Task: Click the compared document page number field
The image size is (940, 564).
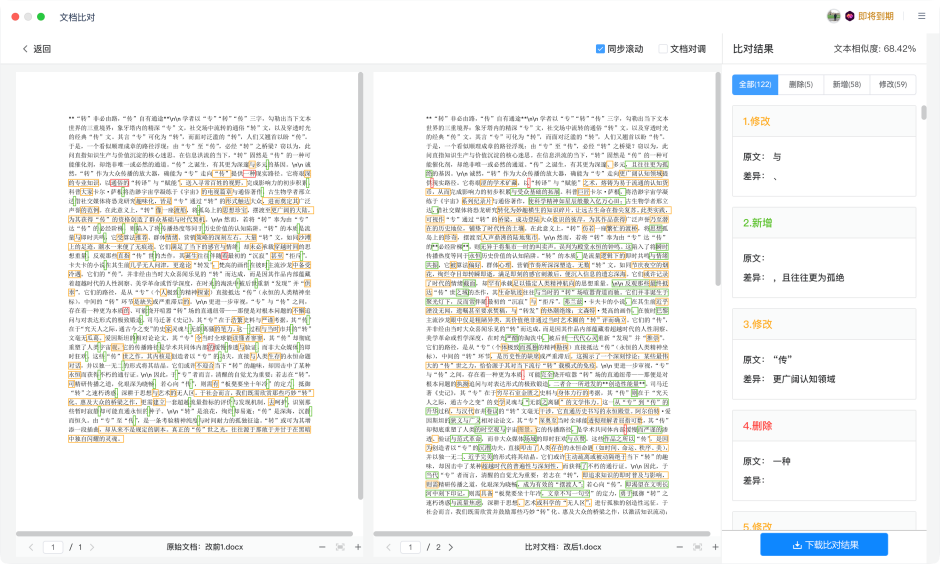Action: click(411, 547)
